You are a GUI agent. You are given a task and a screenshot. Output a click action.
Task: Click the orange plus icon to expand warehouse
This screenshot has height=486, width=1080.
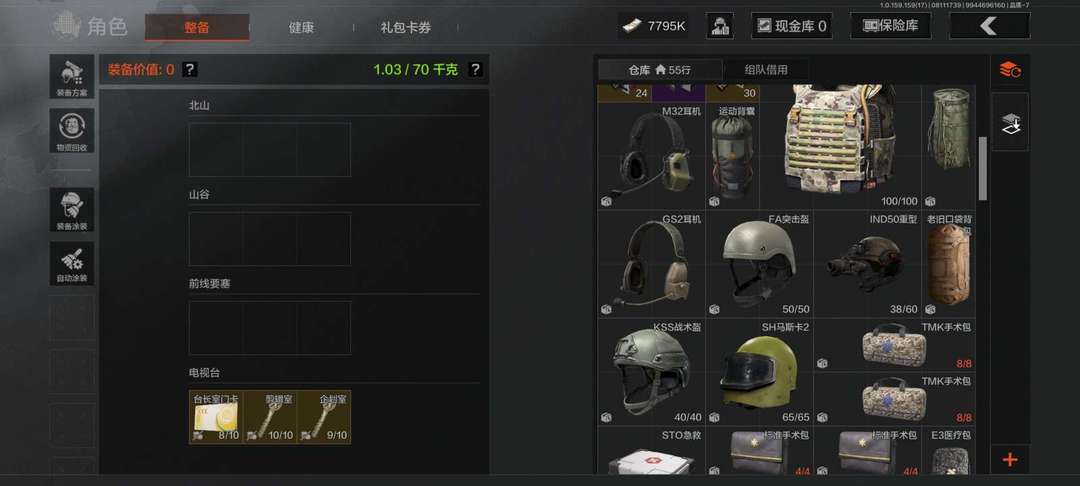(x=1010, y=460)
